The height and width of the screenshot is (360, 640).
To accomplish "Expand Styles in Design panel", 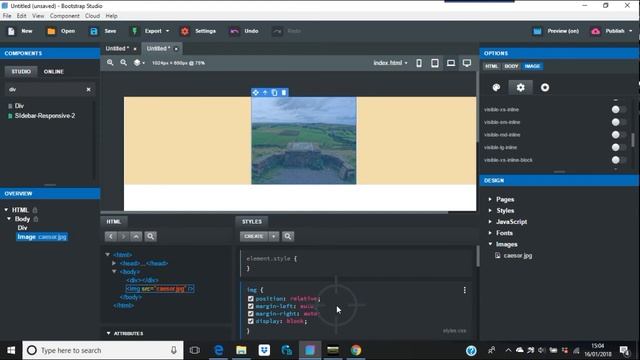I will (x=490, y=211).
